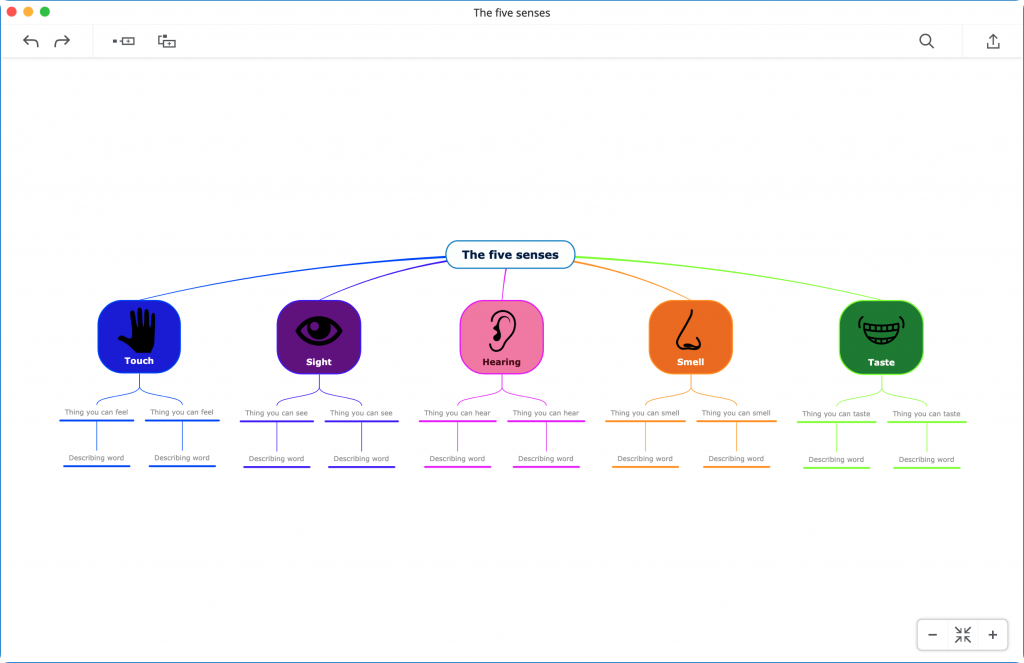This screenshot has width=1024, height=663.
Task: Click the add sibling topic icon
Action: tap(124, 41)
